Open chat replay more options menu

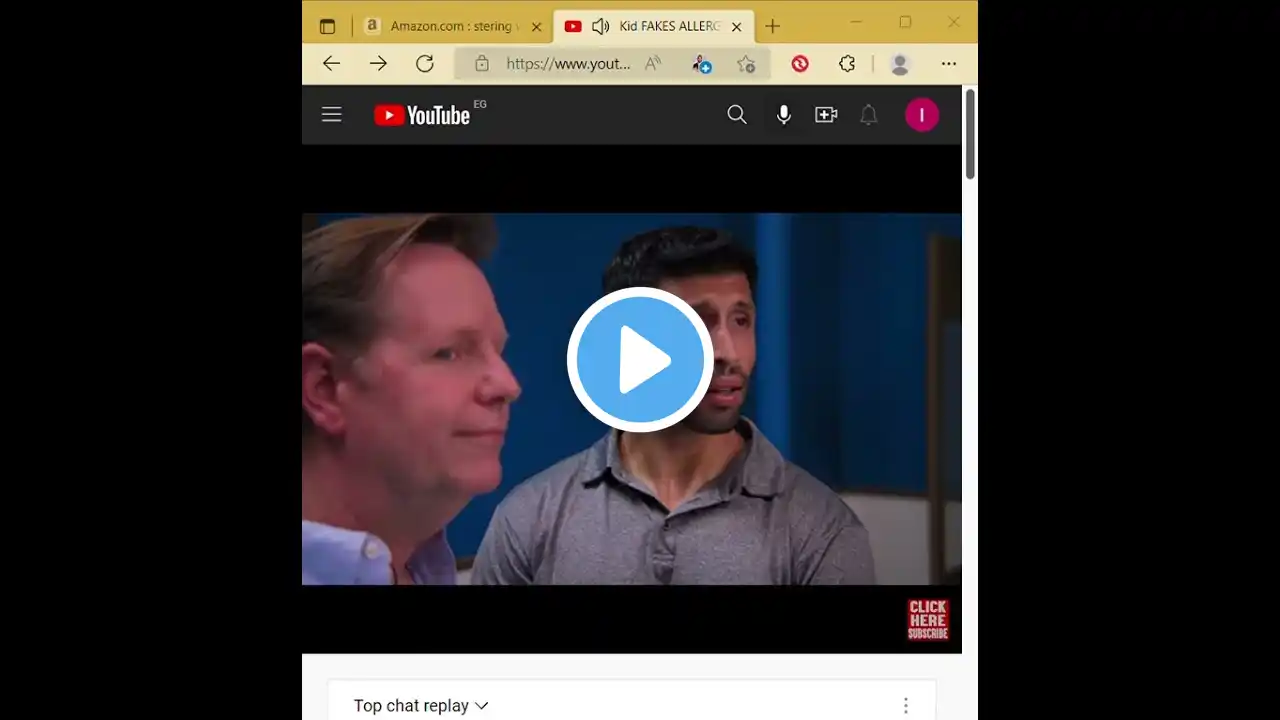[906, 706]
